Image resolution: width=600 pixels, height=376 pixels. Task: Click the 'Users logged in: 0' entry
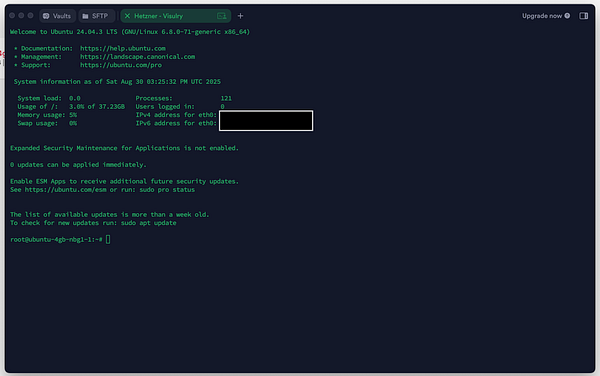click(x=180, y=107)
